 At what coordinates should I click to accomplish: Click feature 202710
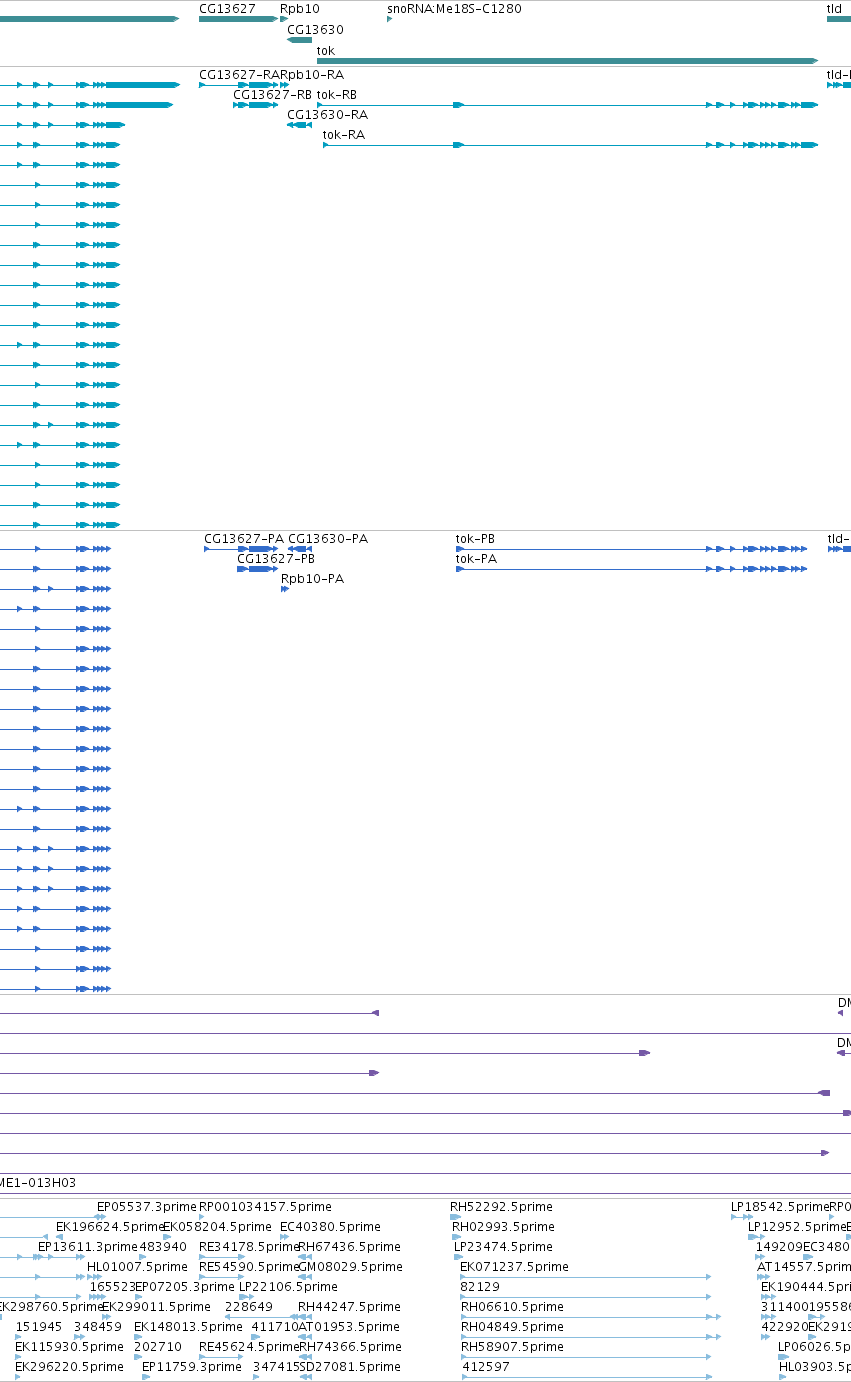[x=158, y=1347]
